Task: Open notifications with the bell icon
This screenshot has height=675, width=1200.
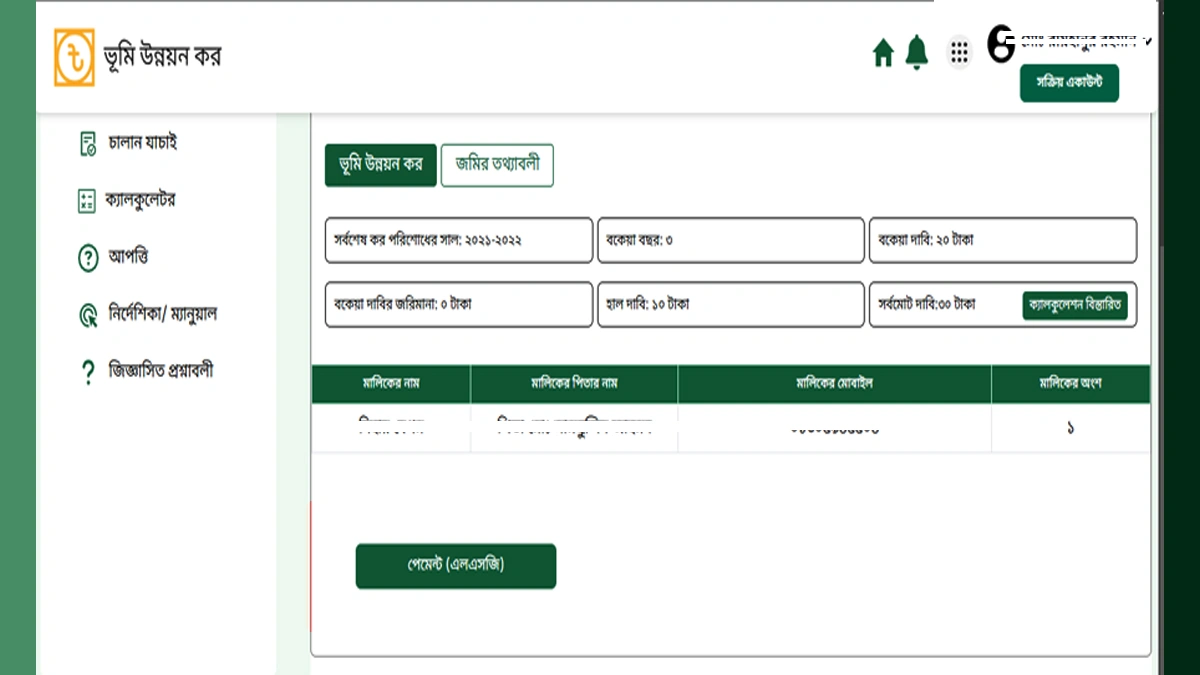Action: tap(917, 52)
